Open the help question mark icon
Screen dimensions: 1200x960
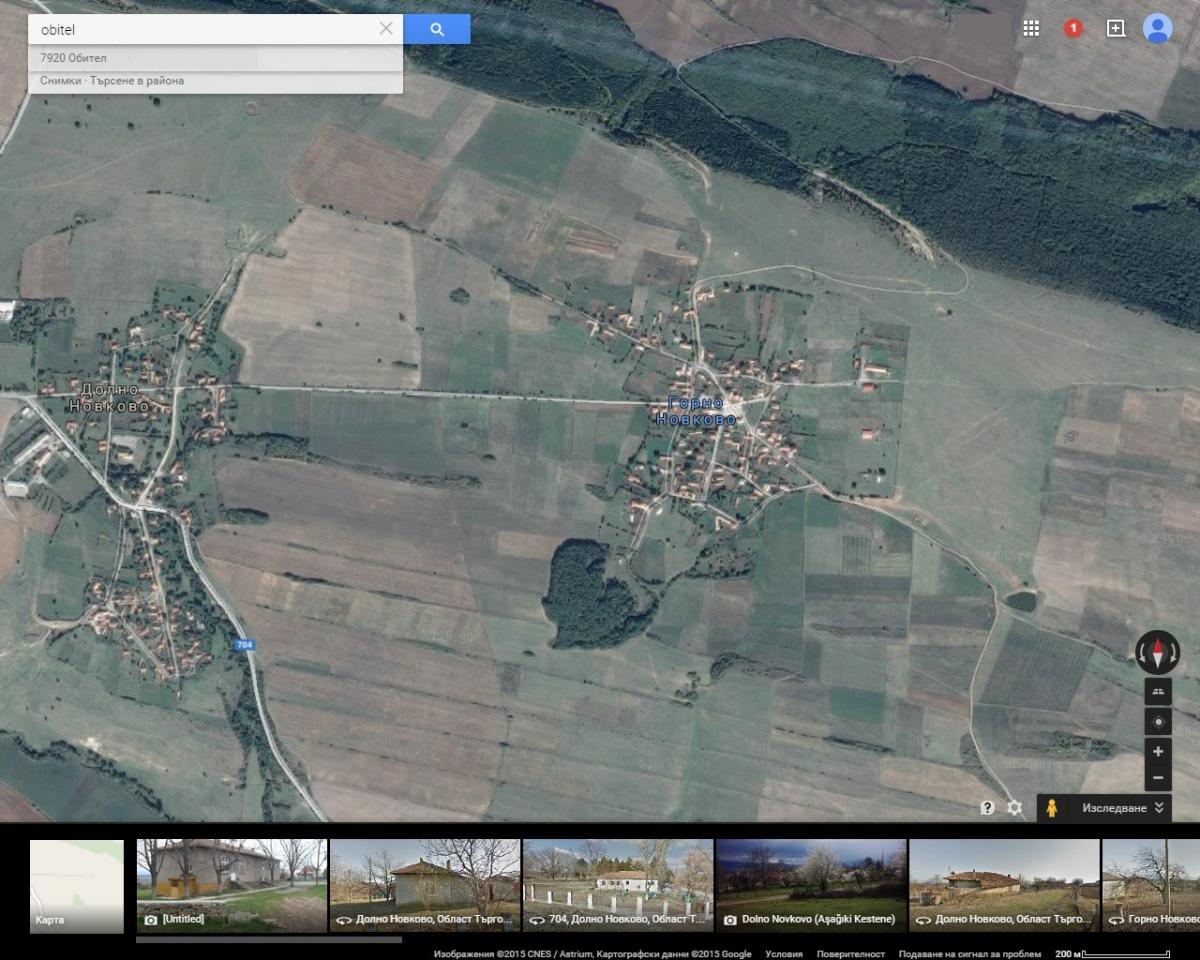pos(987,808)
